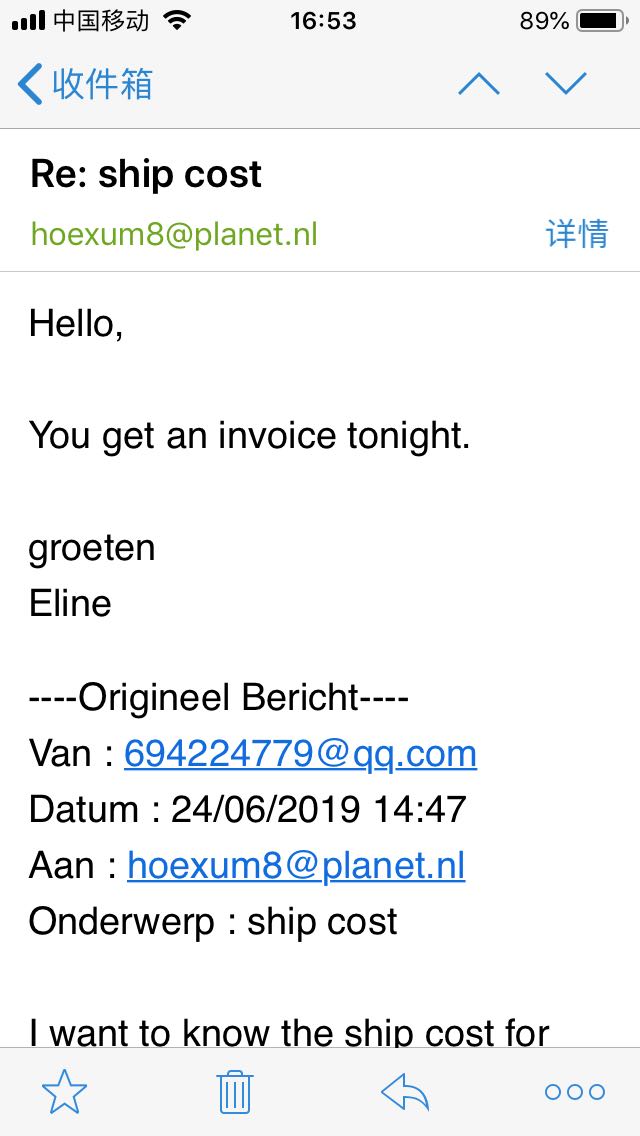Expand message 详情 details
640x1136 pixels.
577,234
